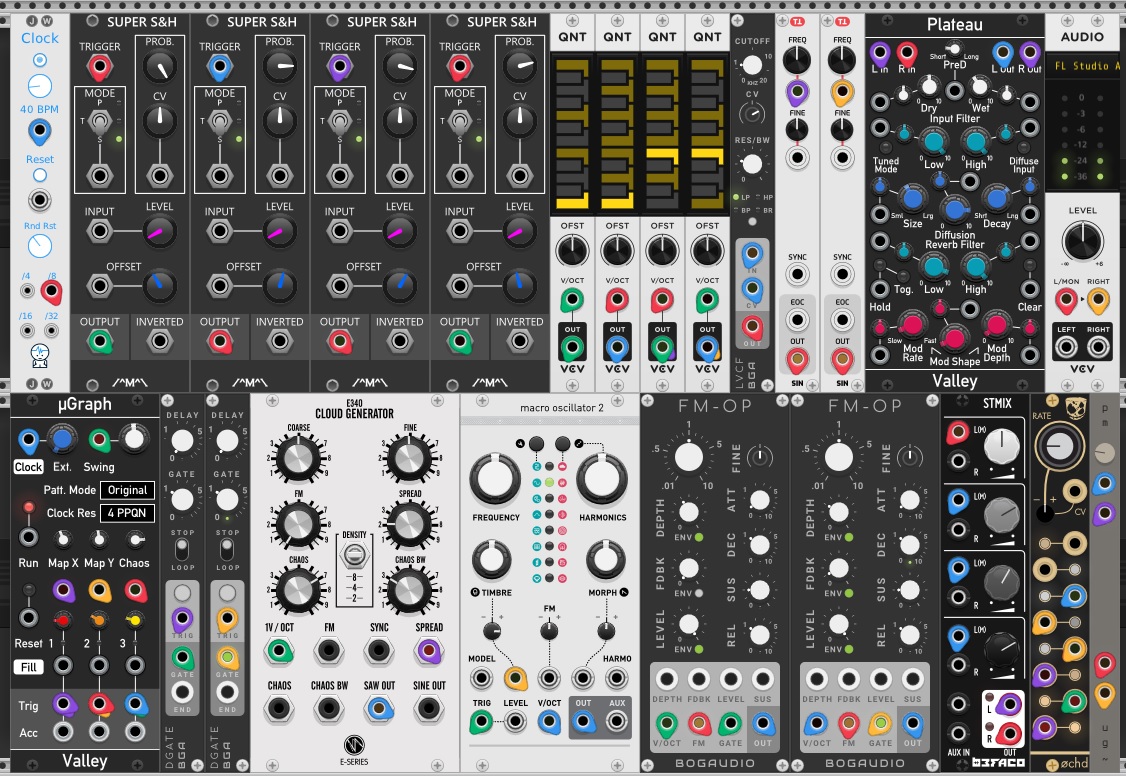Click the OUT jack on second QNT module
The image size is (1126, 776).
617,347
